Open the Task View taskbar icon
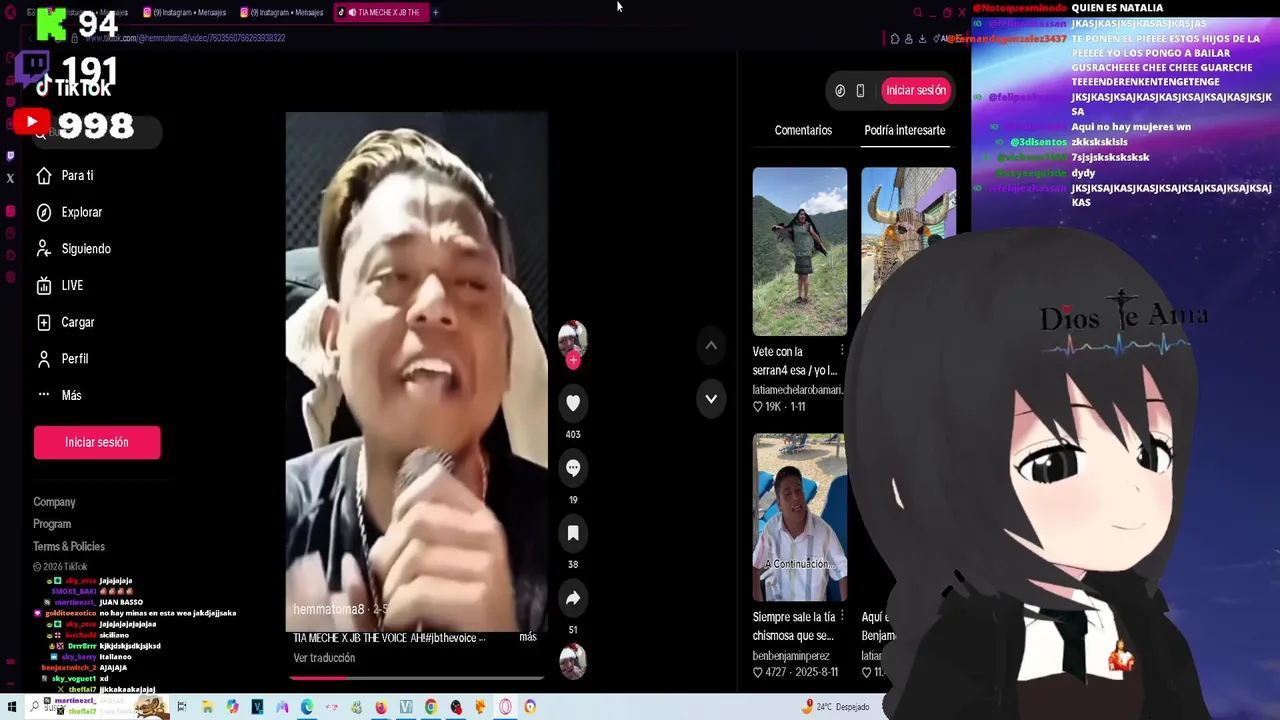 tap(182, 707)
